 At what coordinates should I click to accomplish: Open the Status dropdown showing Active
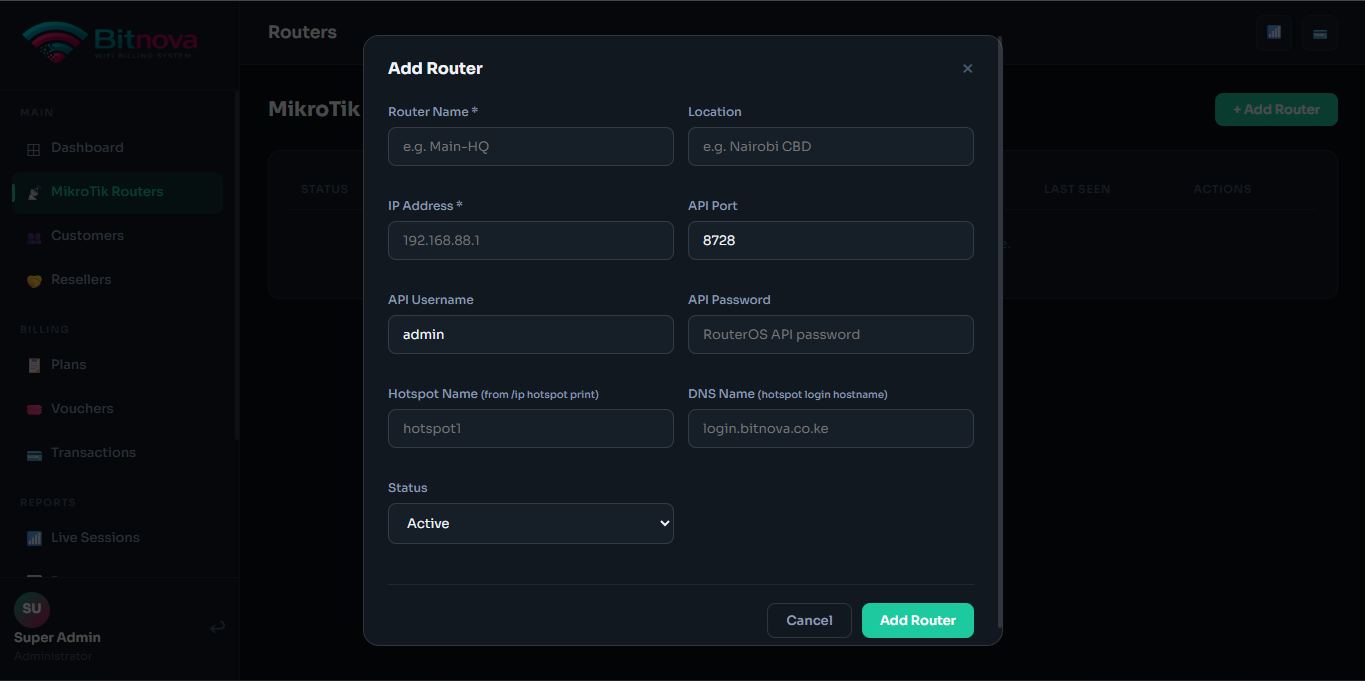pyautogui.click(x=530, y=523)
